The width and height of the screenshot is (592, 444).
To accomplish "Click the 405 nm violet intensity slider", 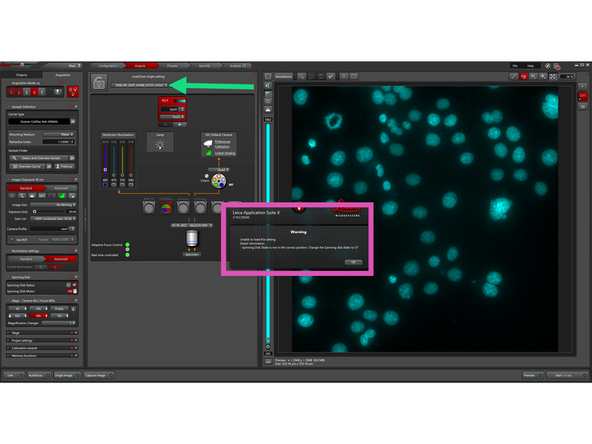I will (x=105, y=161).
